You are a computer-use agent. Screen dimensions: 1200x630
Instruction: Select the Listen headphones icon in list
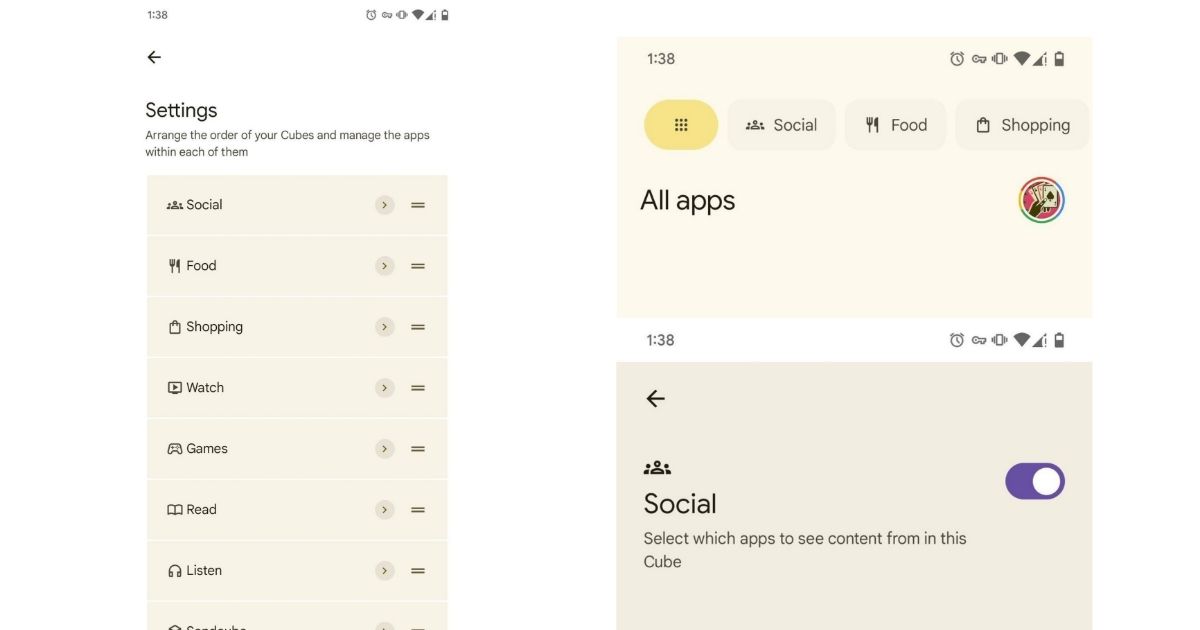coord(175,571)
